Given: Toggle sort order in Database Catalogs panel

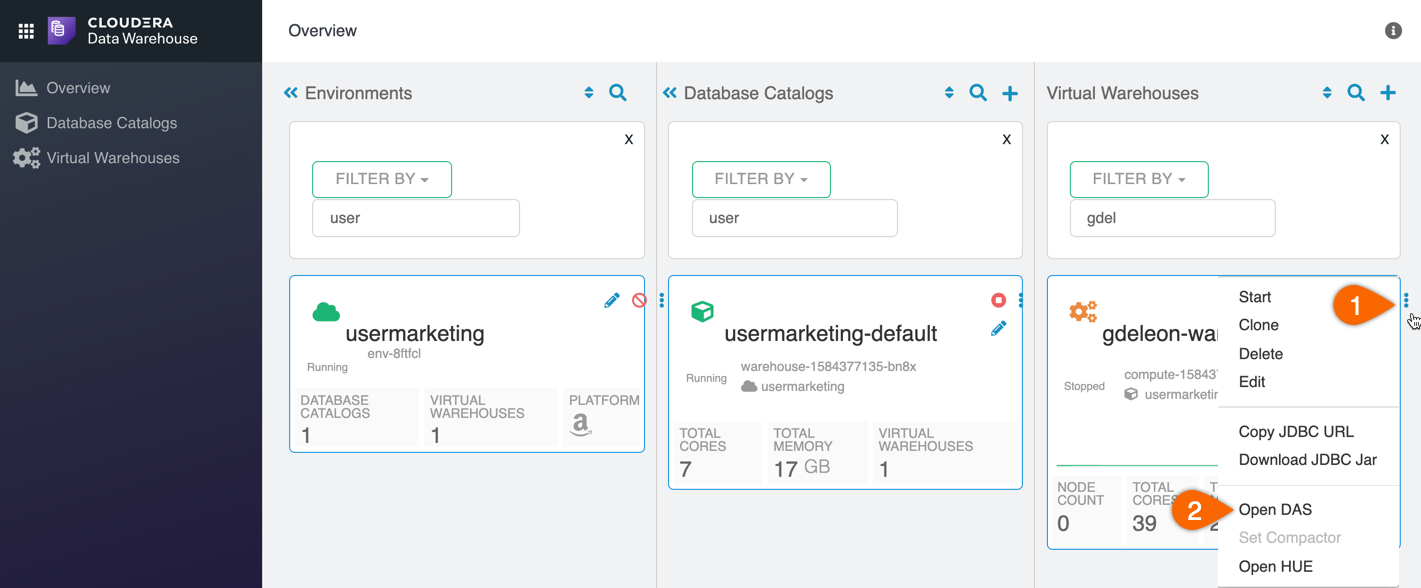Looking at the screenshot, I should coord(949,93).
